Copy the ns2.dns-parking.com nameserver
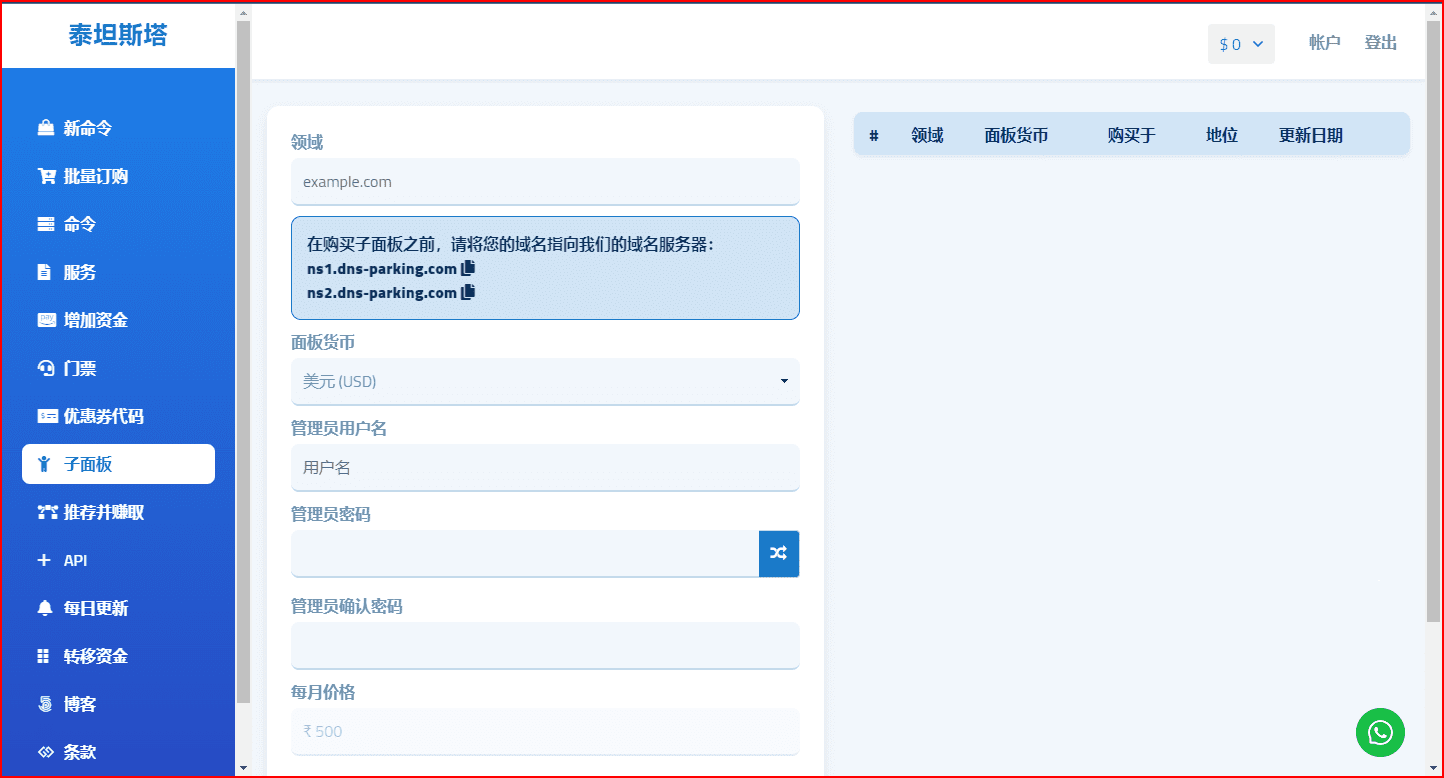The height and width of the screenshot is (778, 1444). pos(468,292)
